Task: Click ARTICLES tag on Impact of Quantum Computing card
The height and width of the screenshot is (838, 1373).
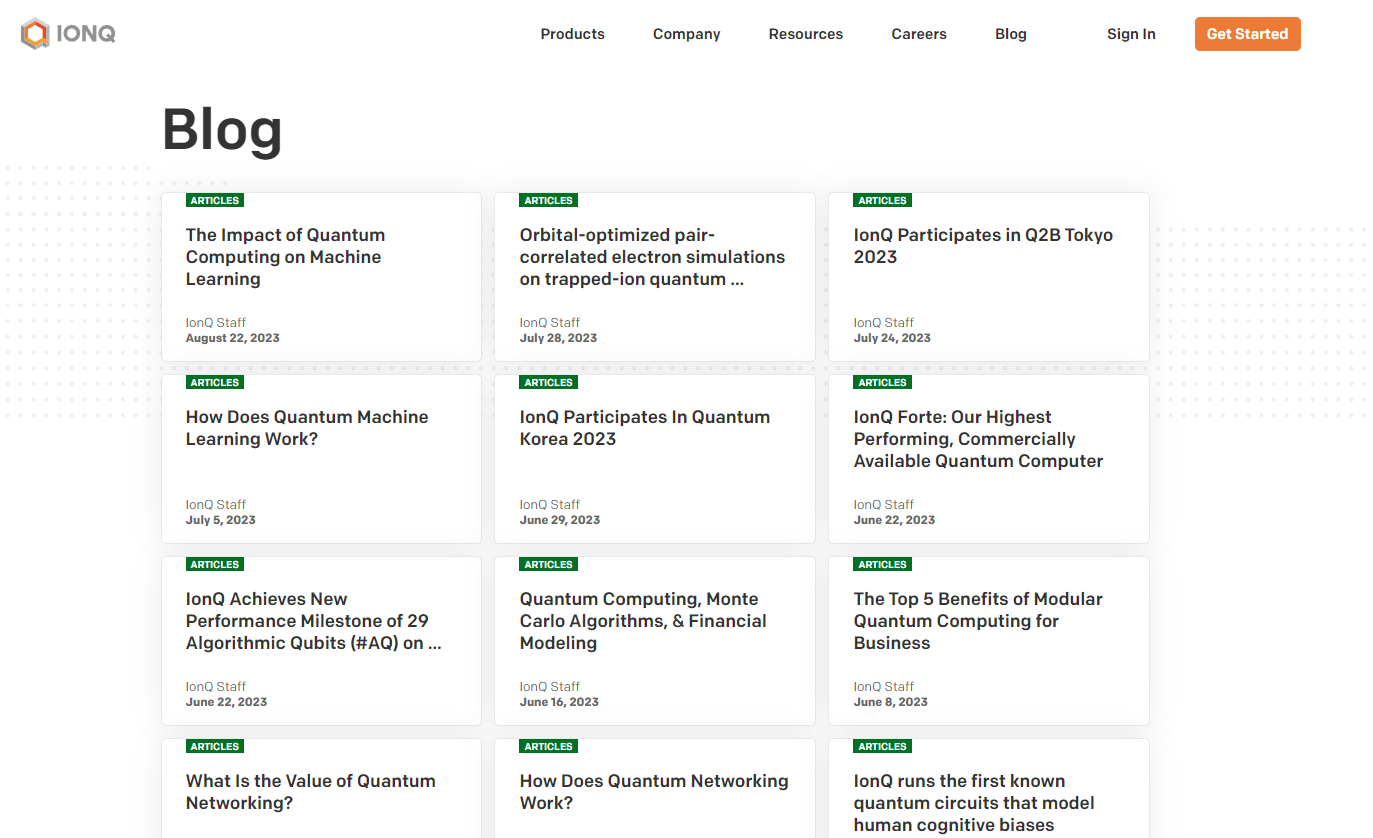Action: point(215,200)
